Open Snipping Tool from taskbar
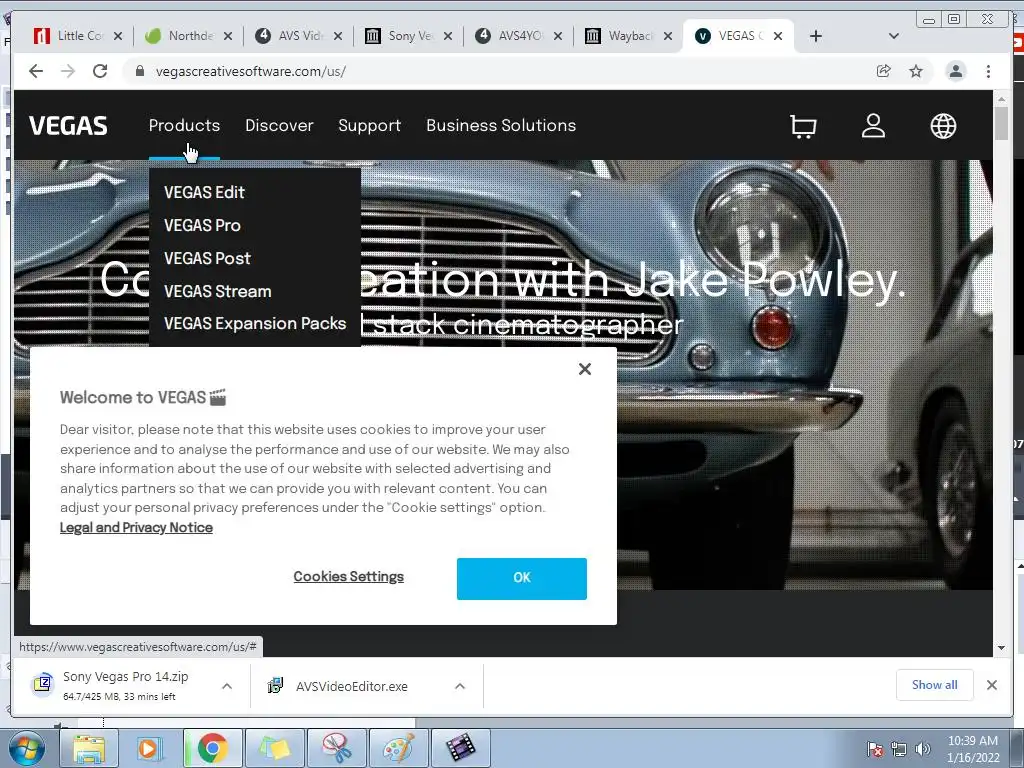Screen dimensions: 1024x768 pos(336,748)
